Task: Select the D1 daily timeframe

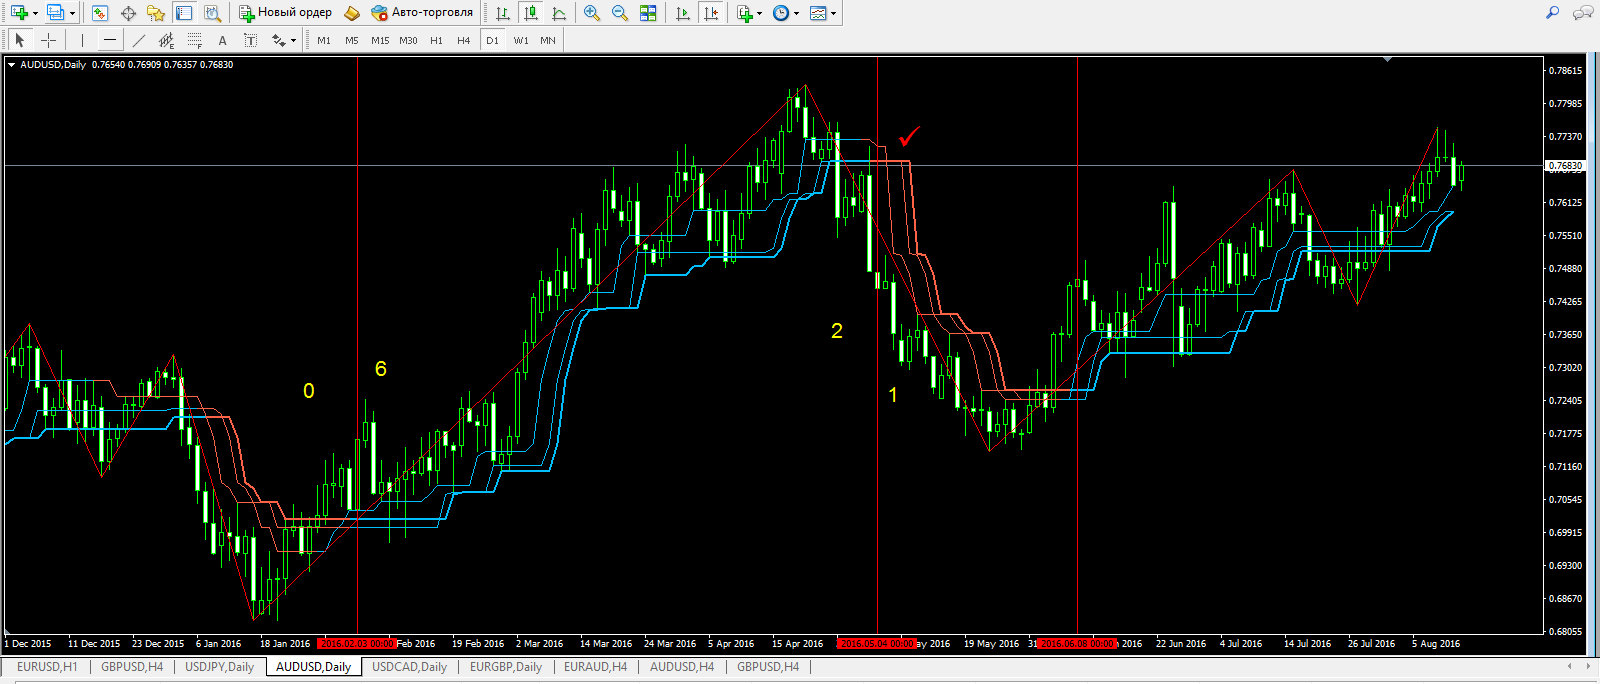Action: (492, 40)
